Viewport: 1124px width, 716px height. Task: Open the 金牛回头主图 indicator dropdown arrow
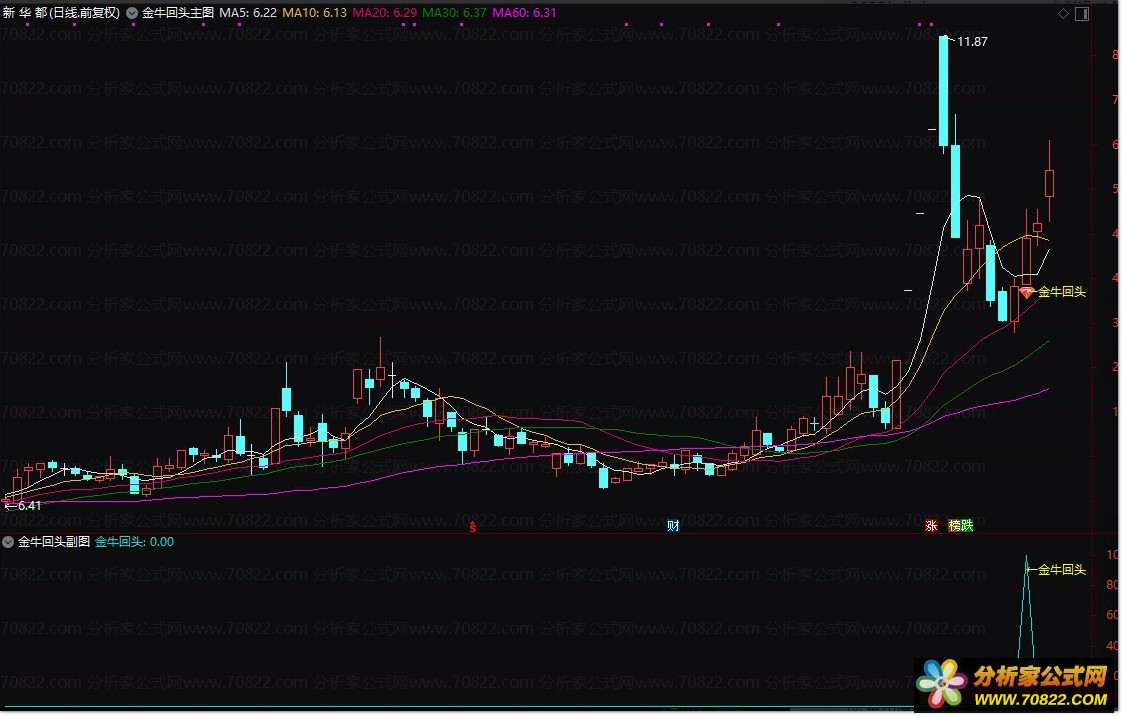[x=132, y=13]
